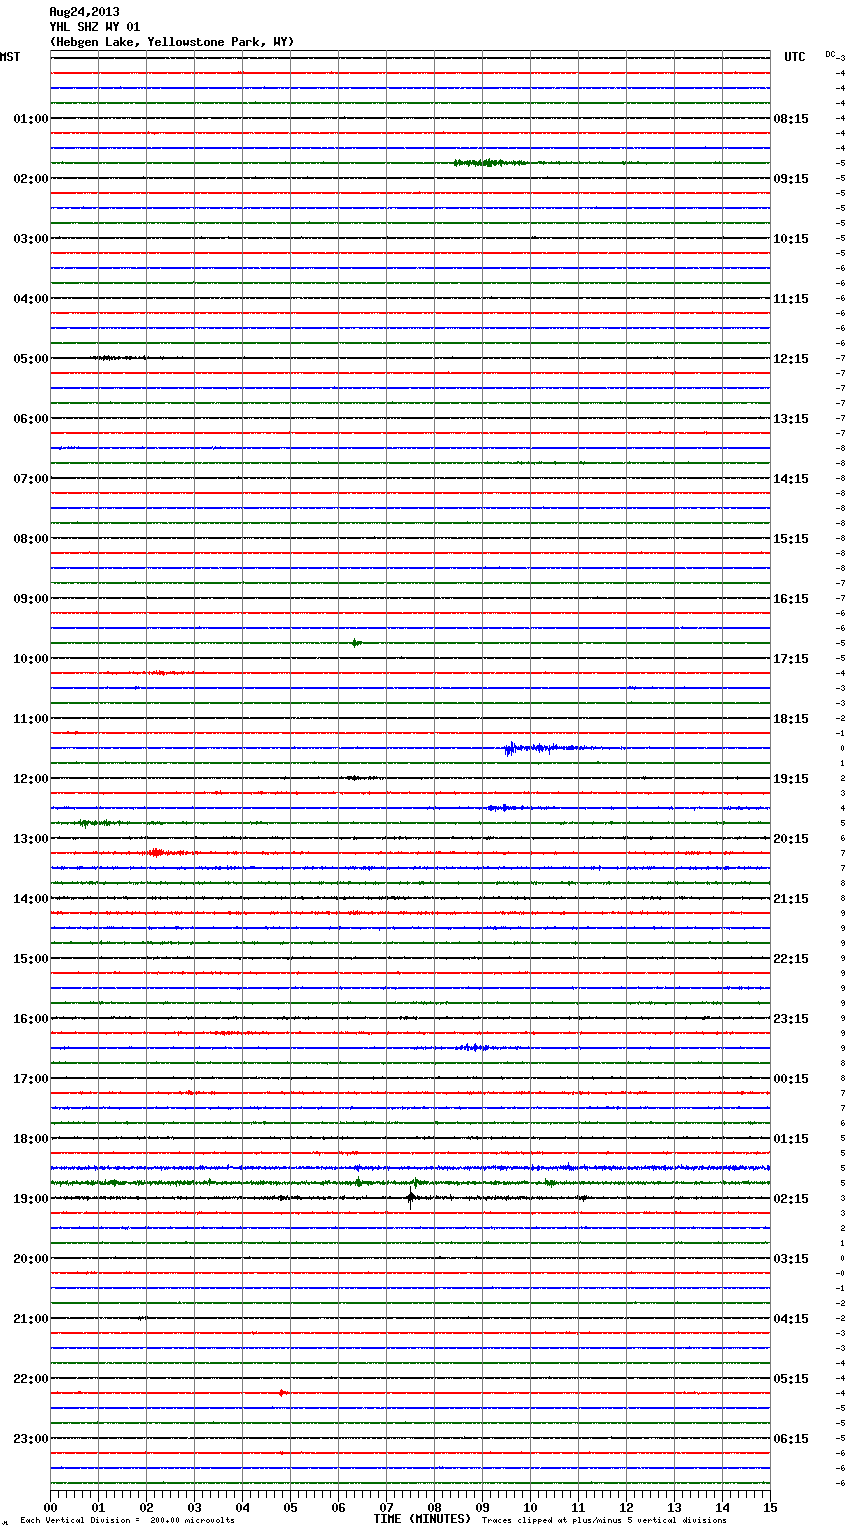This screenshot has width=850, height=1534.
Task: Click the black spike on the 19:00 trace
Action: (410, 1197)
